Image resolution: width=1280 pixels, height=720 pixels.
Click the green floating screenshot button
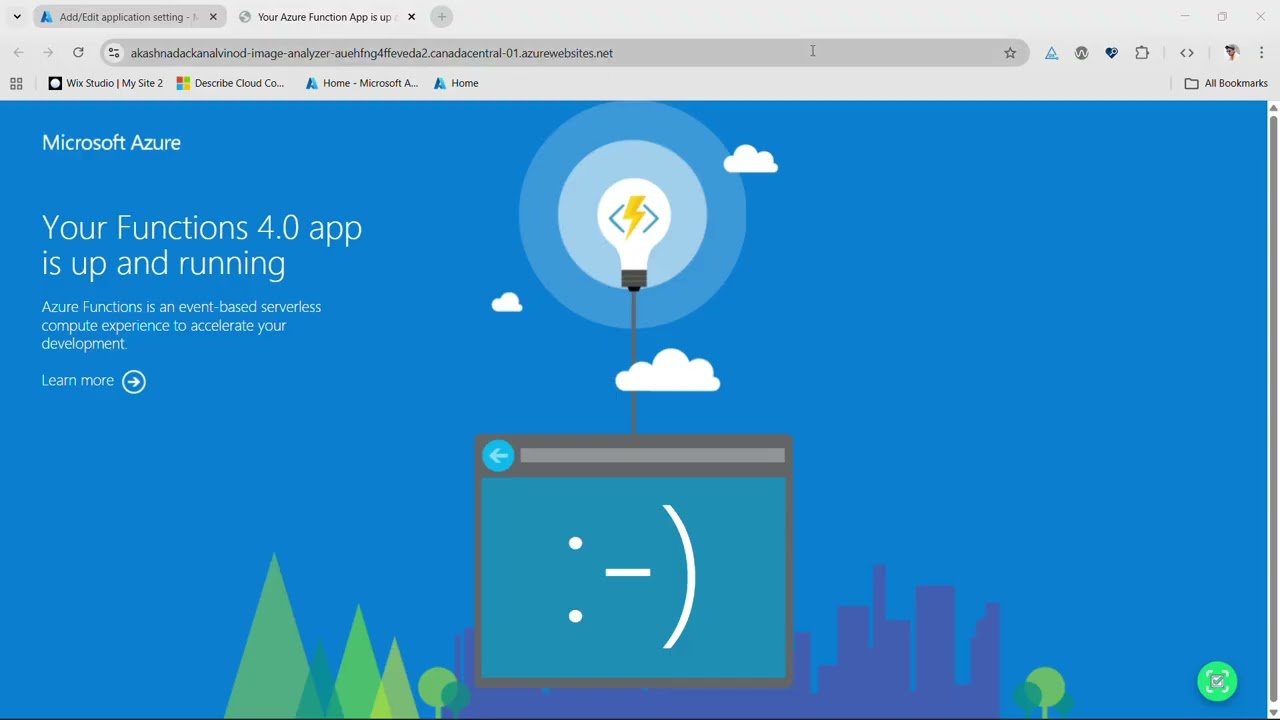(1217, 682)
